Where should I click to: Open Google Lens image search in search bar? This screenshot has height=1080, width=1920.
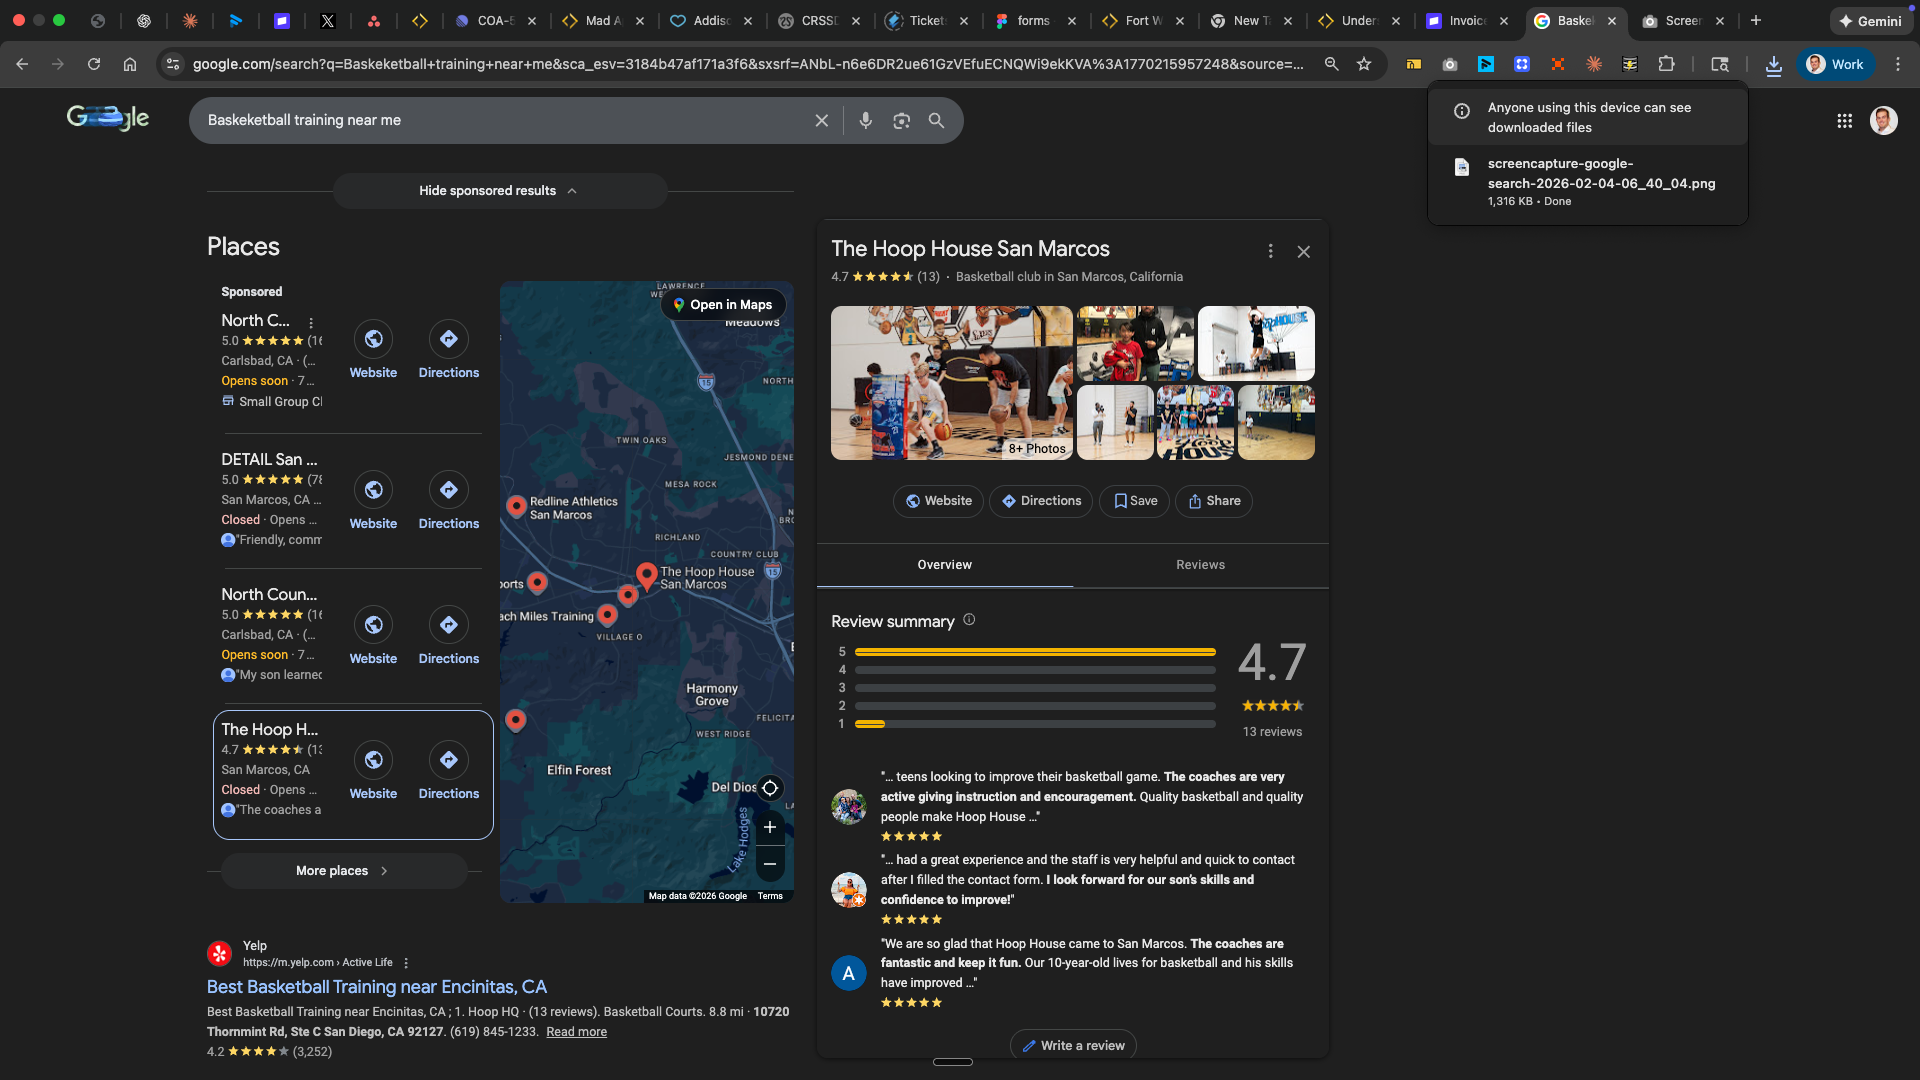[901, 120]
